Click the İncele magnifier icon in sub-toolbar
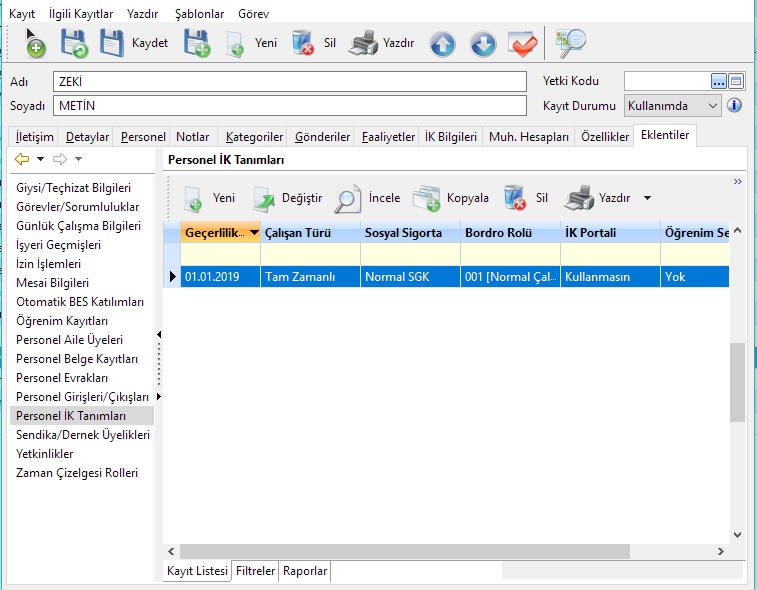Viewport: 757px width, 590px height. [x=347, y=198]
